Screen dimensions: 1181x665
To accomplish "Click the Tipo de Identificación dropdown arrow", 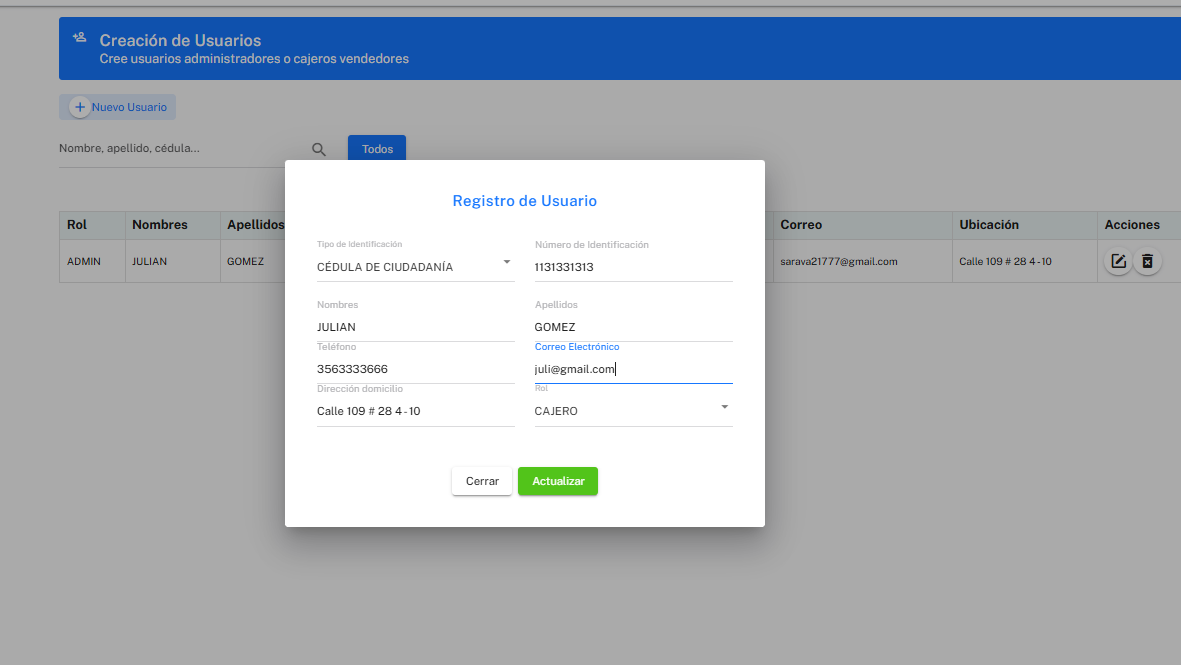I will [x=507, y=262].
